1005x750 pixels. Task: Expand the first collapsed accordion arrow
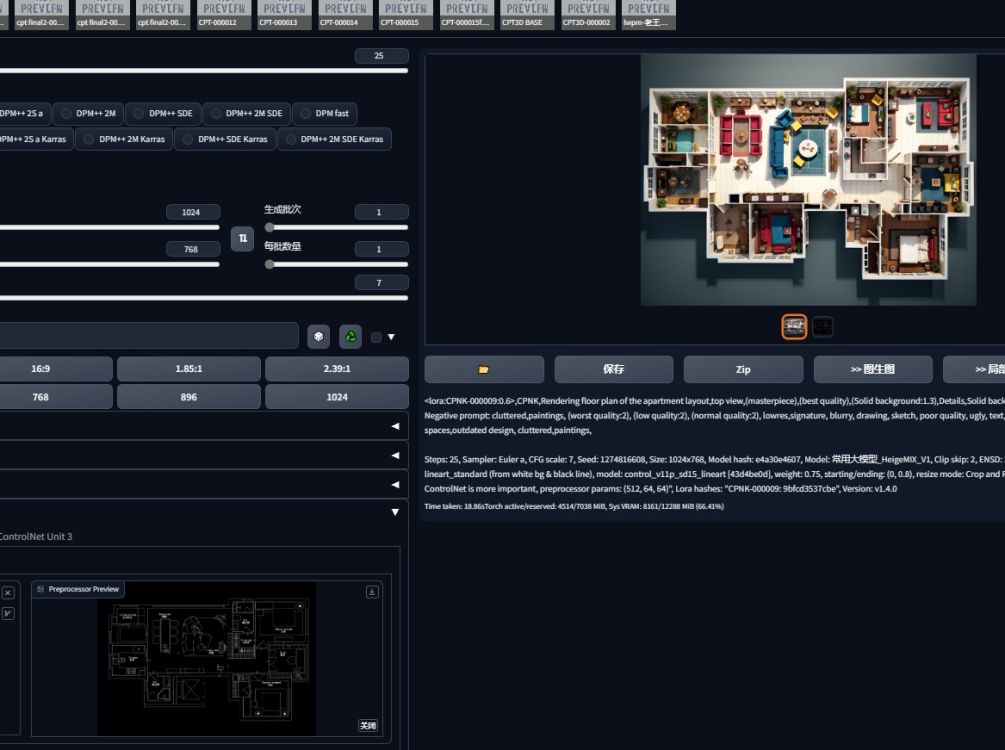pyautogui.click(x=395, y=426)
